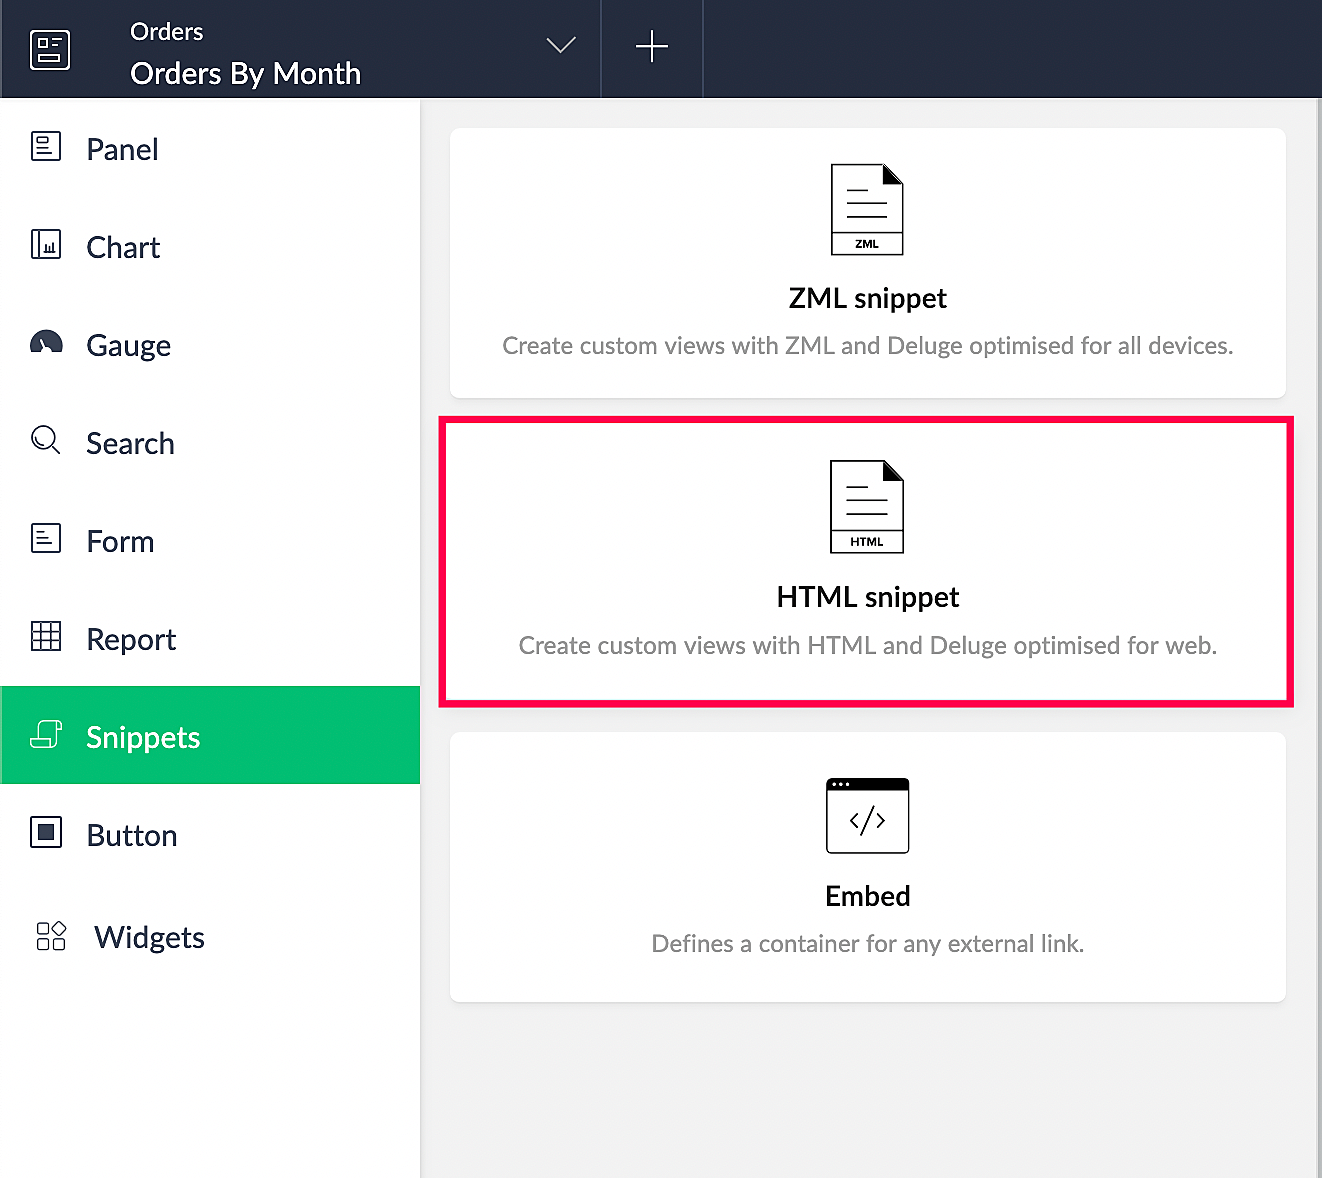Select the HTML snippet option

[x=867, y=597]
